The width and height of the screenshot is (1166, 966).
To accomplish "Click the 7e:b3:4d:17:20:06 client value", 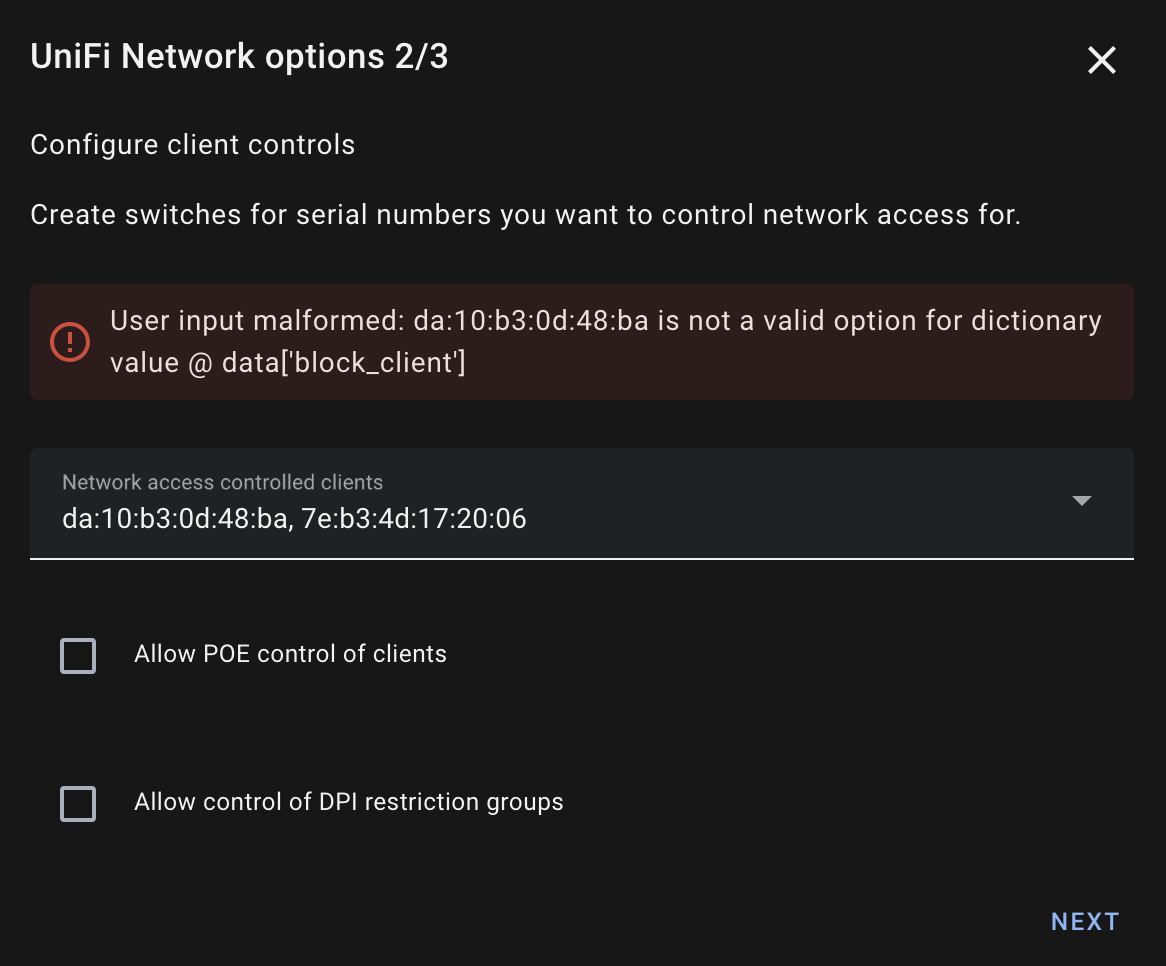I will pyautogui.click(x=415, y=520).
